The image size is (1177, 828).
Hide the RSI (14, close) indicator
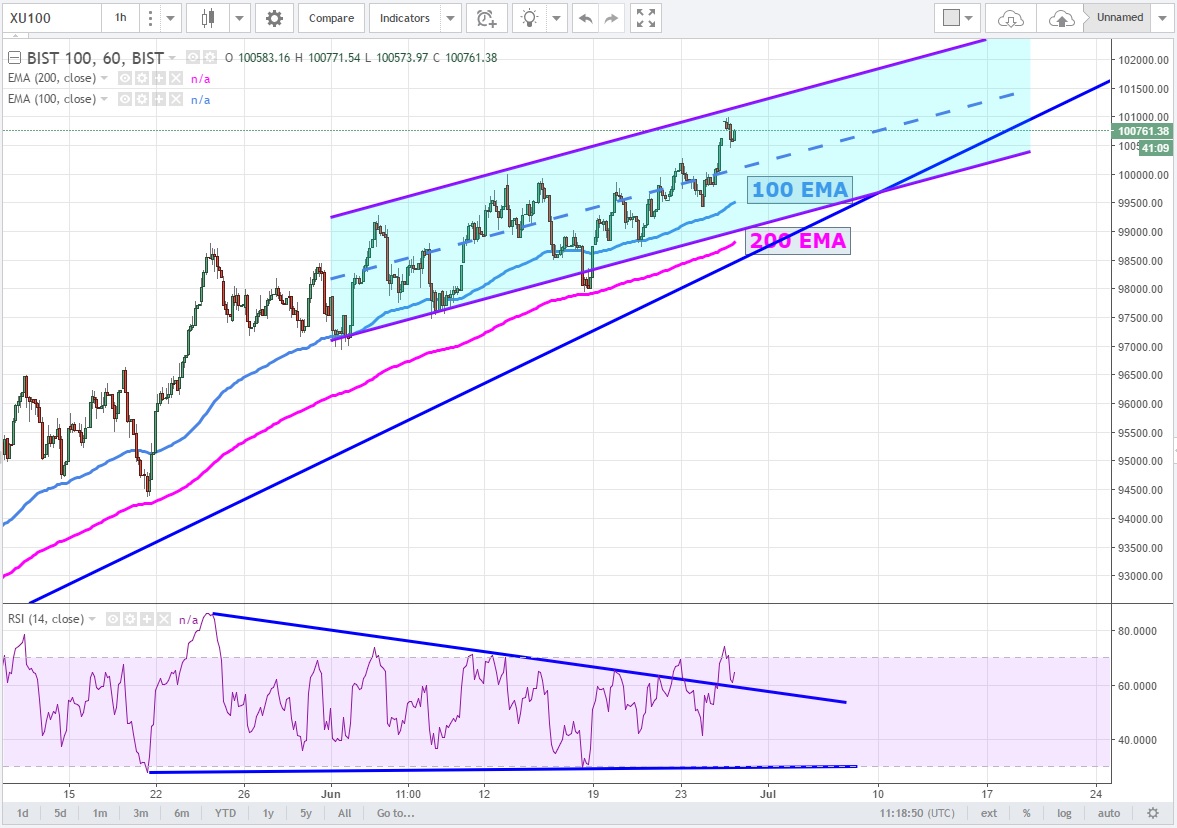(x=114, y=620)
